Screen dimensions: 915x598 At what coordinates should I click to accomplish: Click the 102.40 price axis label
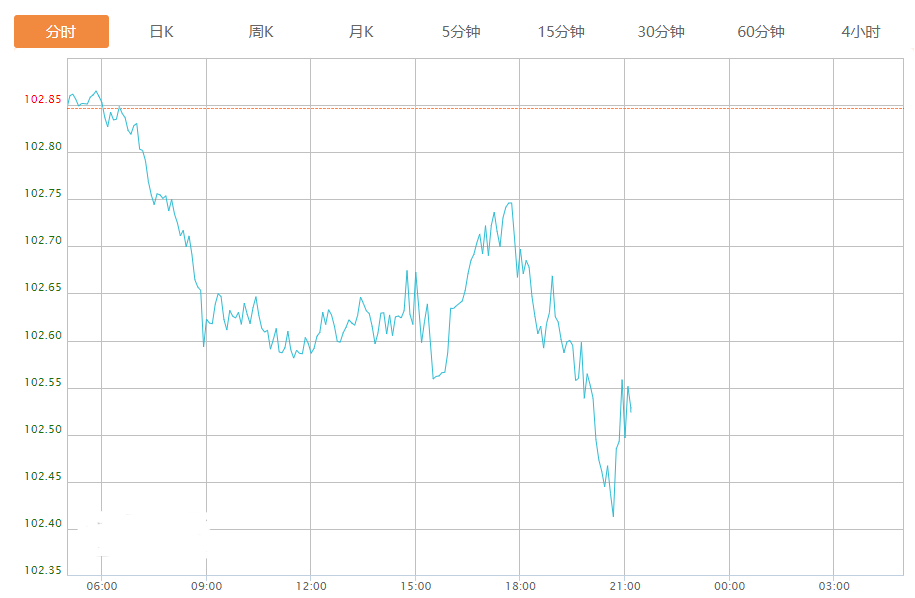pyautogui.click(x=43, y=523)
